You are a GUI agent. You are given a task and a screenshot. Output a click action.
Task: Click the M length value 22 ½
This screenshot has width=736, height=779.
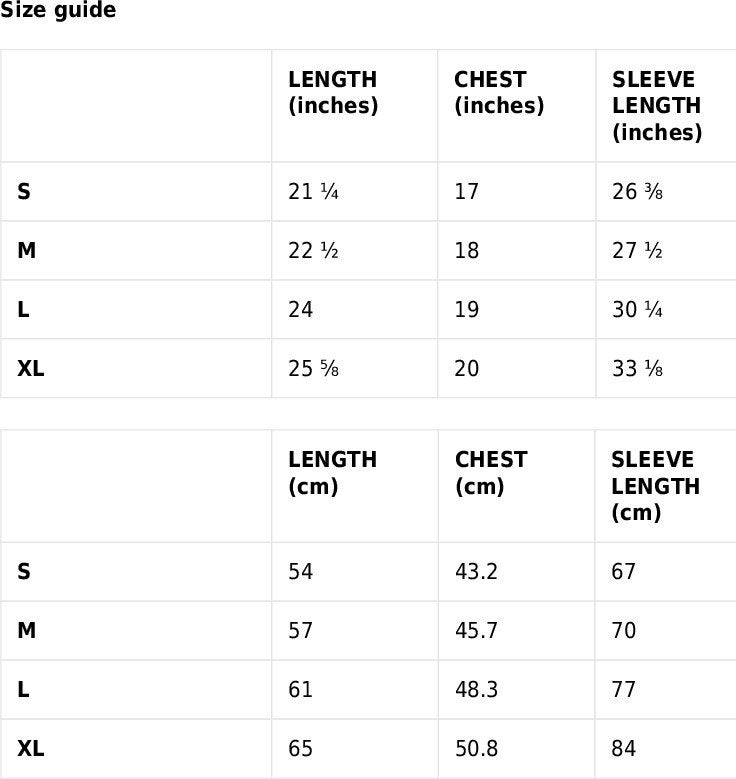[313, 250]
